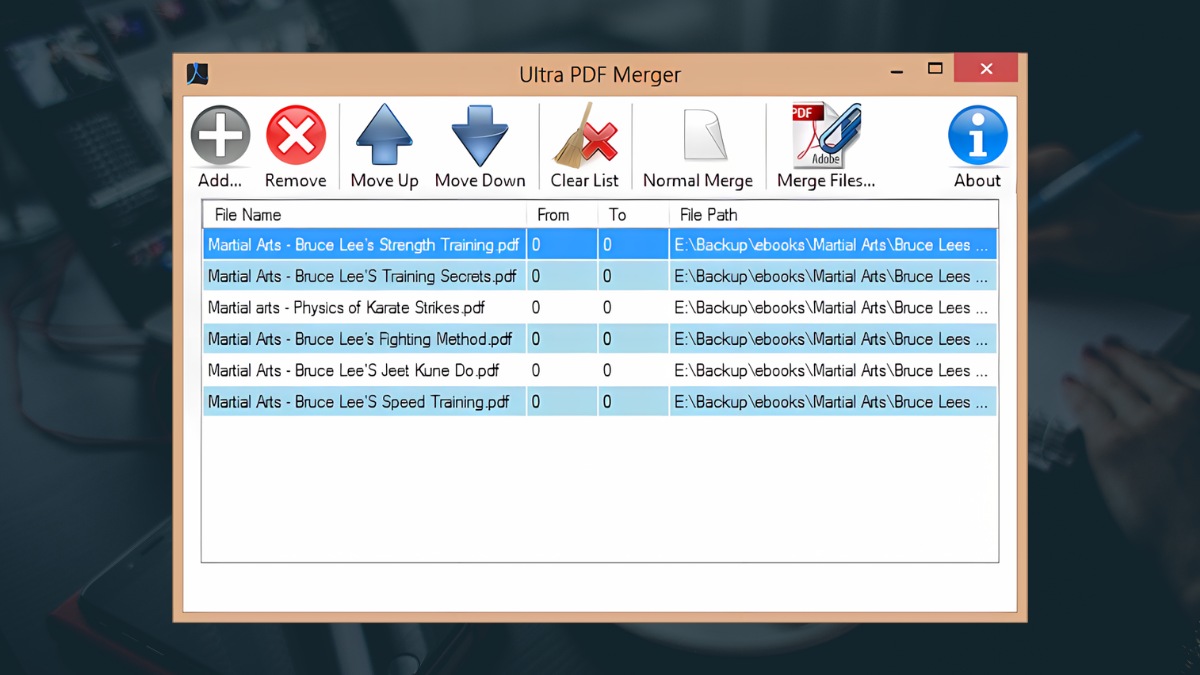Click the Move Down blue arrow icon
1200x675 pixels.
coord(480,135)
